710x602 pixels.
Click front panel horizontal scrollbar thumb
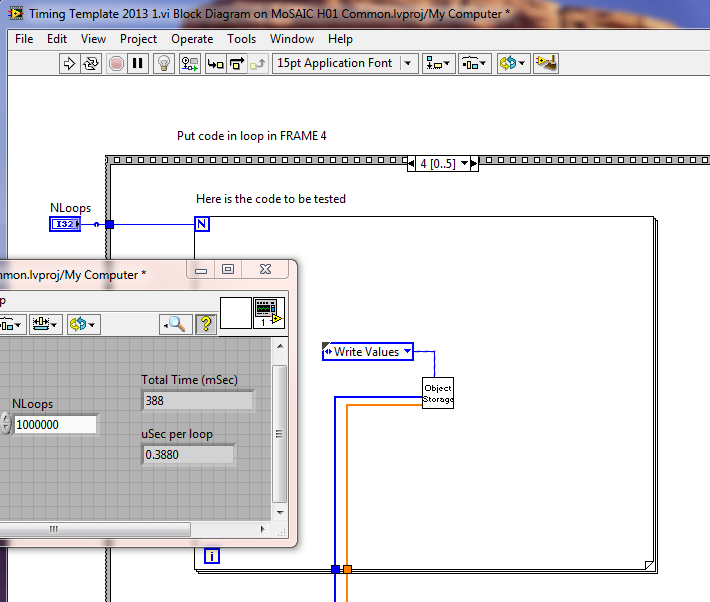[95, 529]
